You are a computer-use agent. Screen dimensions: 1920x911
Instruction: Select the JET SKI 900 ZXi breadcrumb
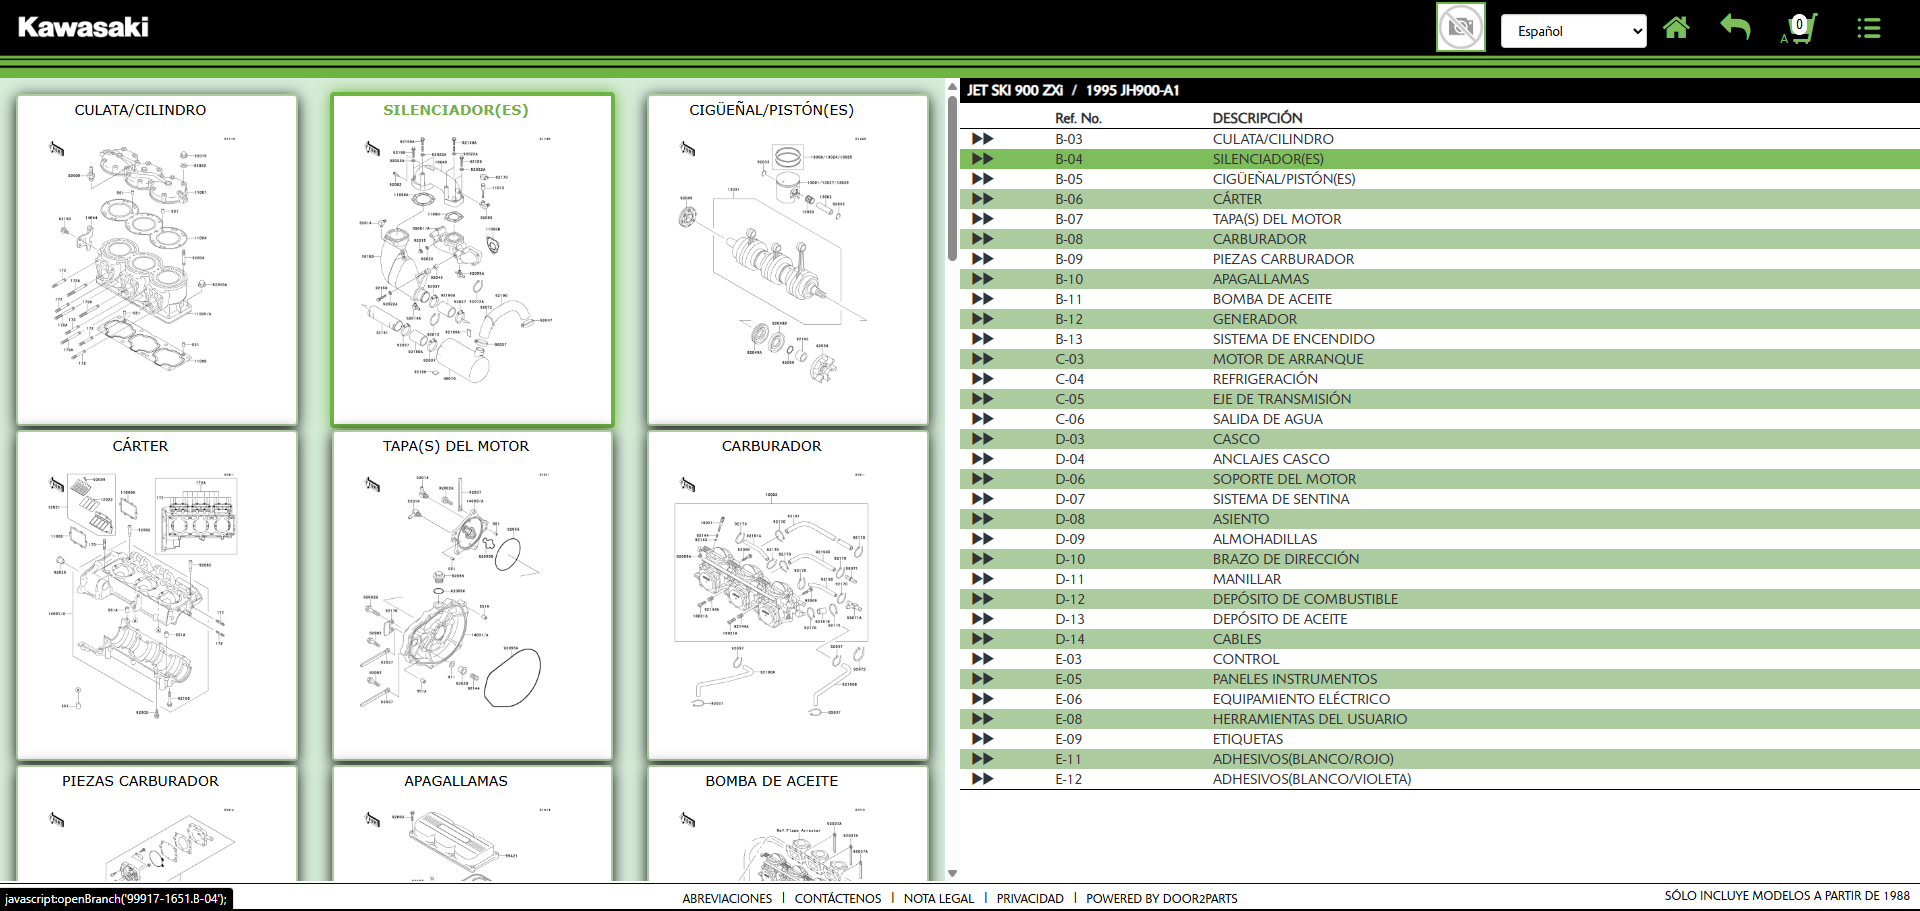click(1014, 90)
